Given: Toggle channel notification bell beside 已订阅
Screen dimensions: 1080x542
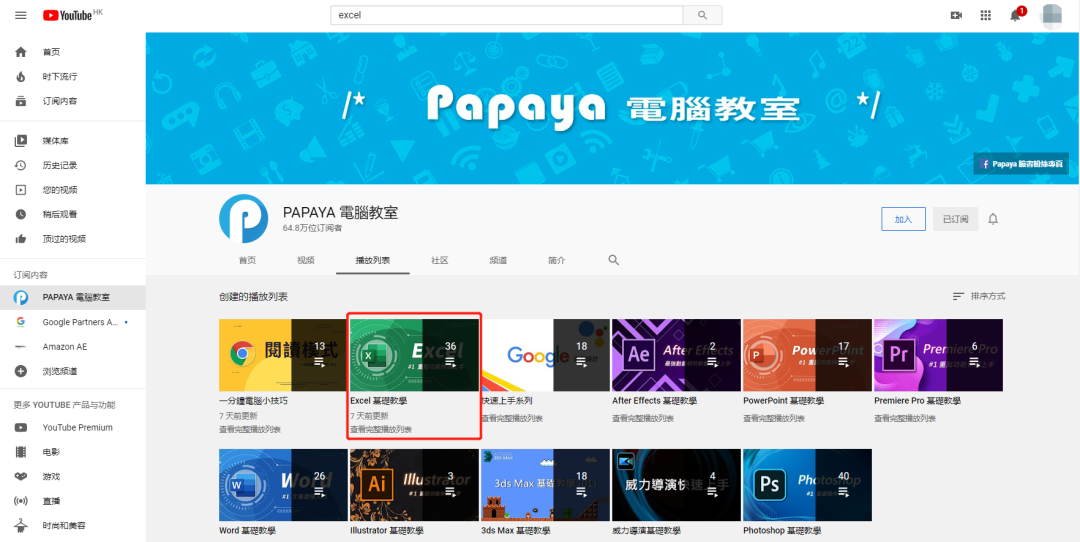Looking at the screenshot, I should click(993, 219).
